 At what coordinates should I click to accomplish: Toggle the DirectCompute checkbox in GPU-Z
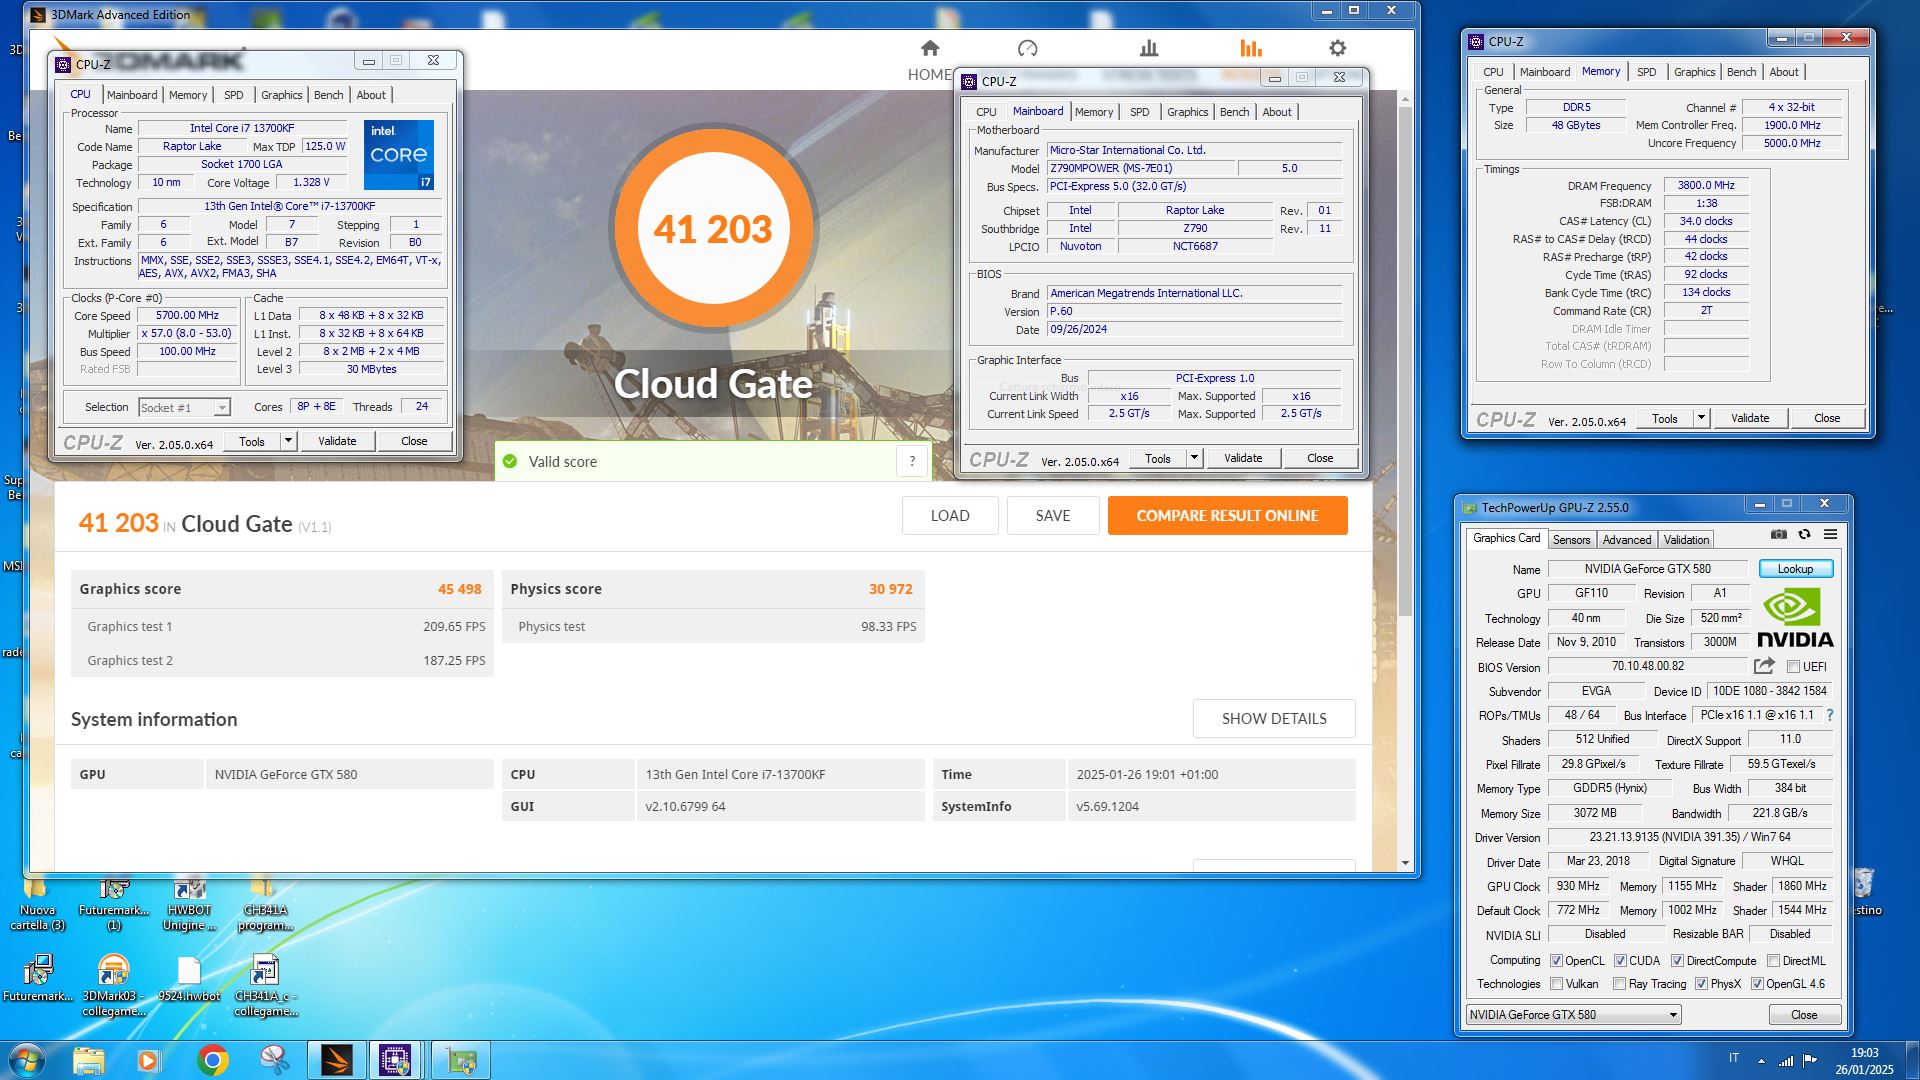point(1677,960)
